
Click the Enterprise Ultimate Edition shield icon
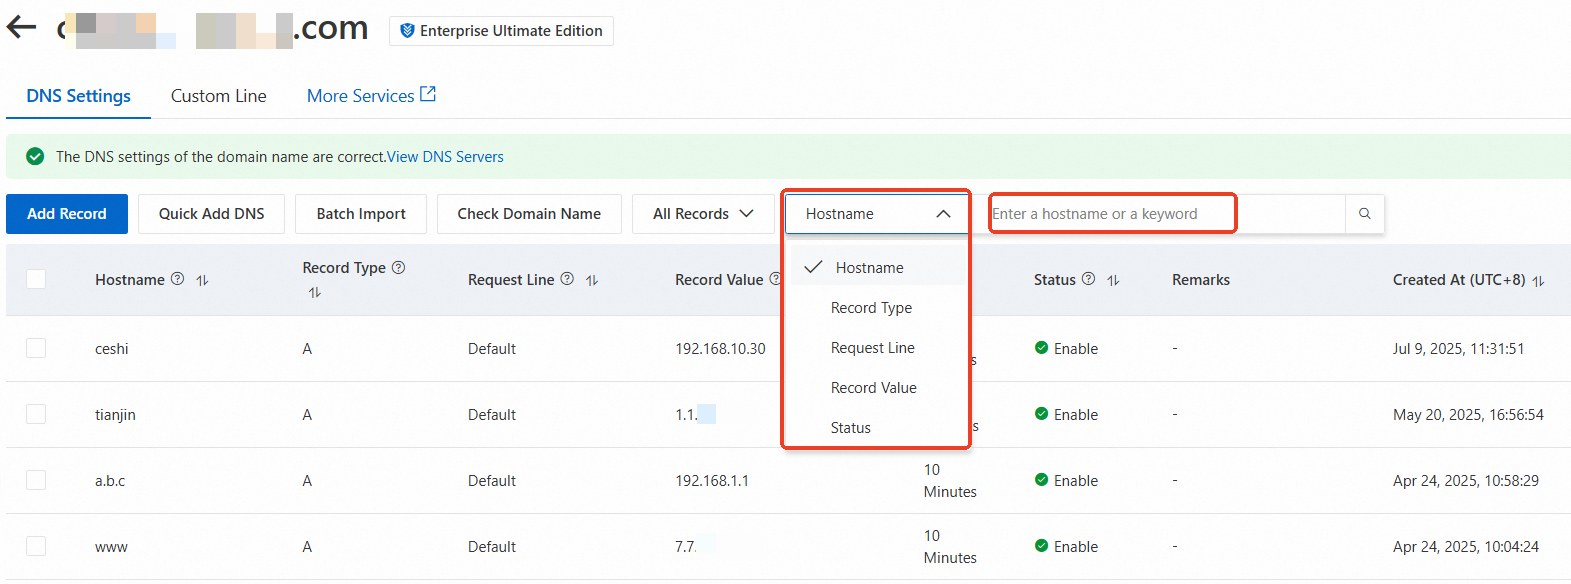tap(407, 31)
